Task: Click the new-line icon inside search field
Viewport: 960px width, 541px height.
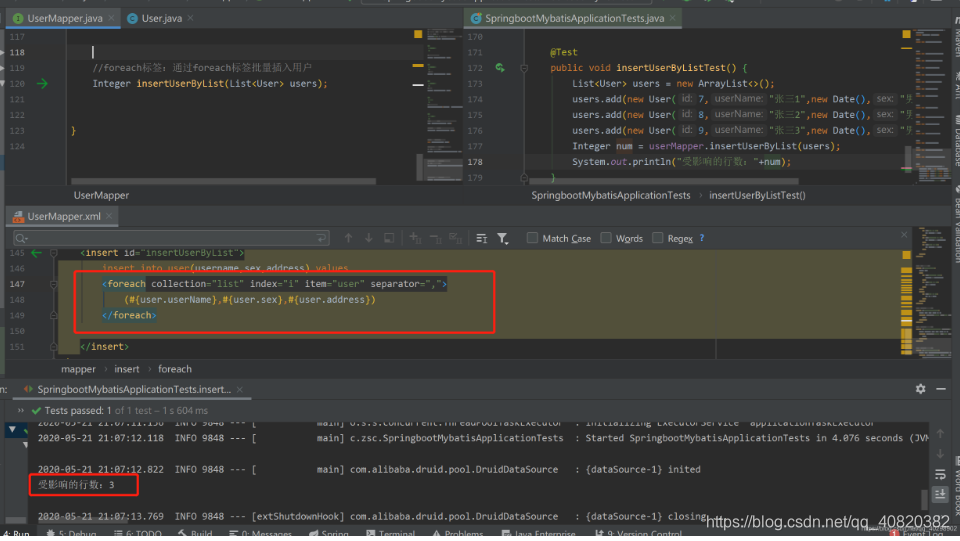Action: [321, 238]
